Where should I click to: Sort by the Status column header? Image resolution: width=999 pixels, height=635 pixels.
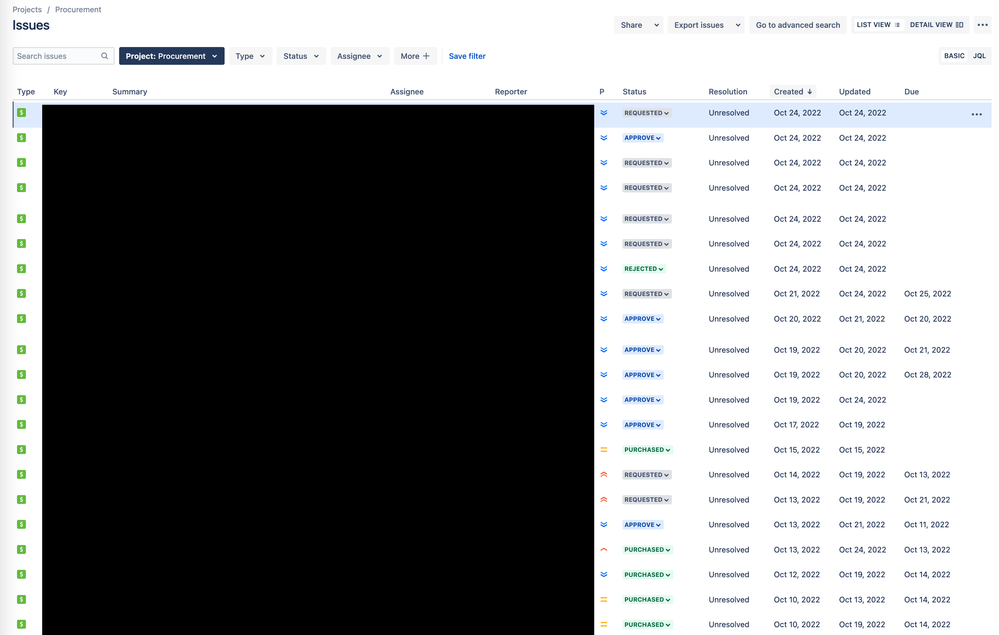point(634,92)
